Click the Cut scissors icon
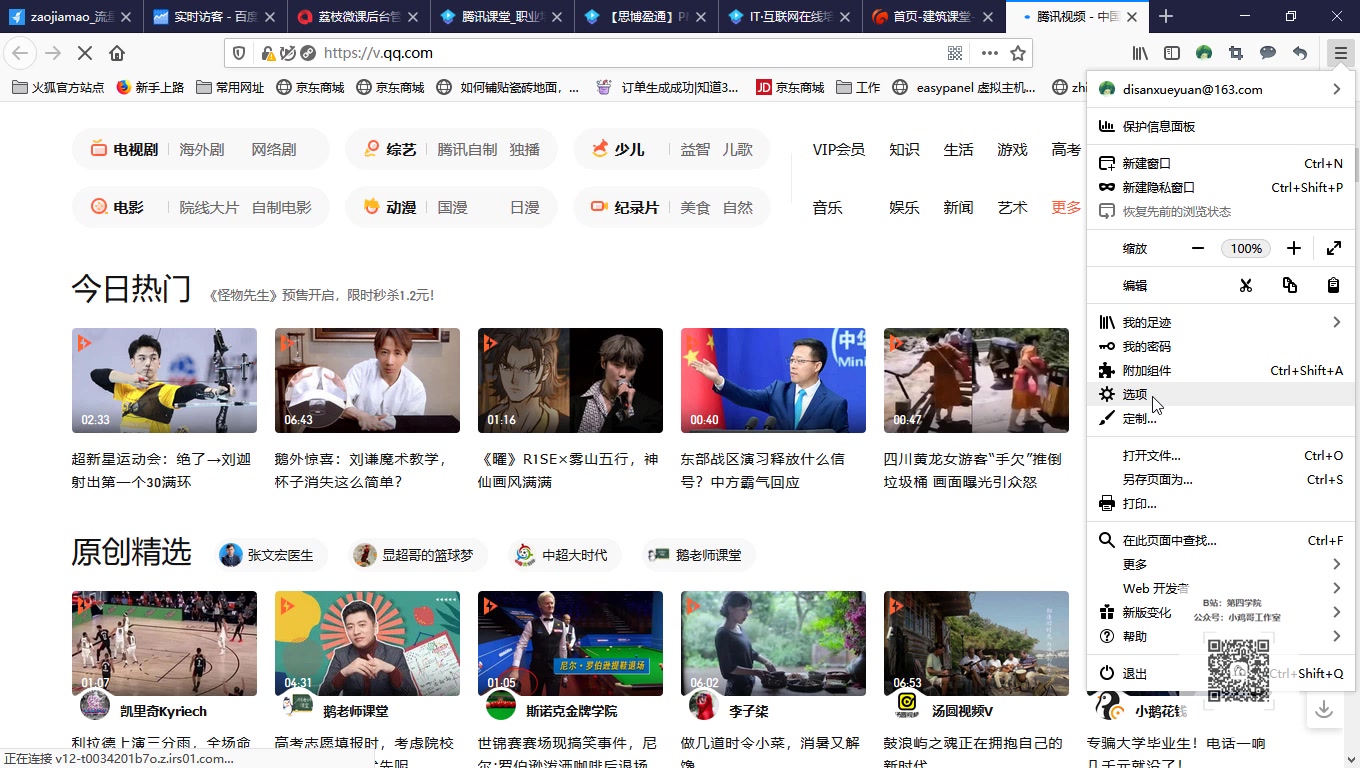 click(x=1245, y=285)
